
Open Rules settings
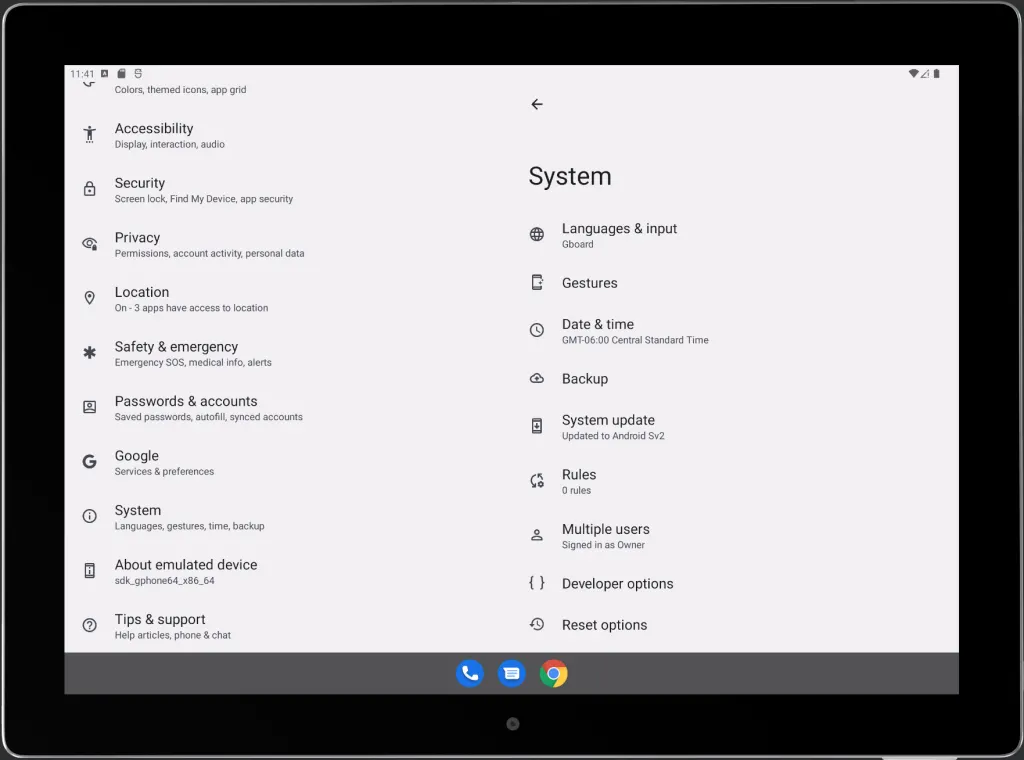click(735, 481)
